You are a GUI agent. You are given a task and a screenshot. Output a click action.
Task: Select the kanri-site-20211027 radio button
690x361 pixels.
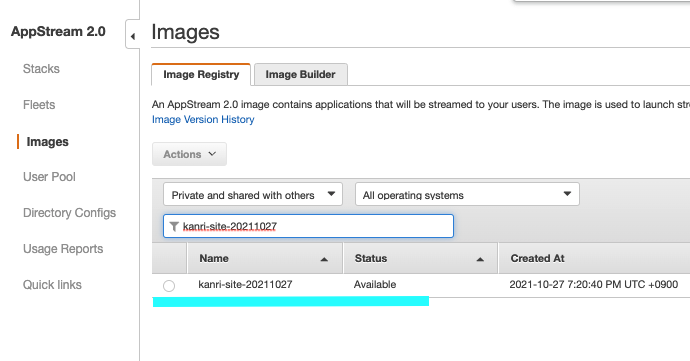tap(169, 286)
